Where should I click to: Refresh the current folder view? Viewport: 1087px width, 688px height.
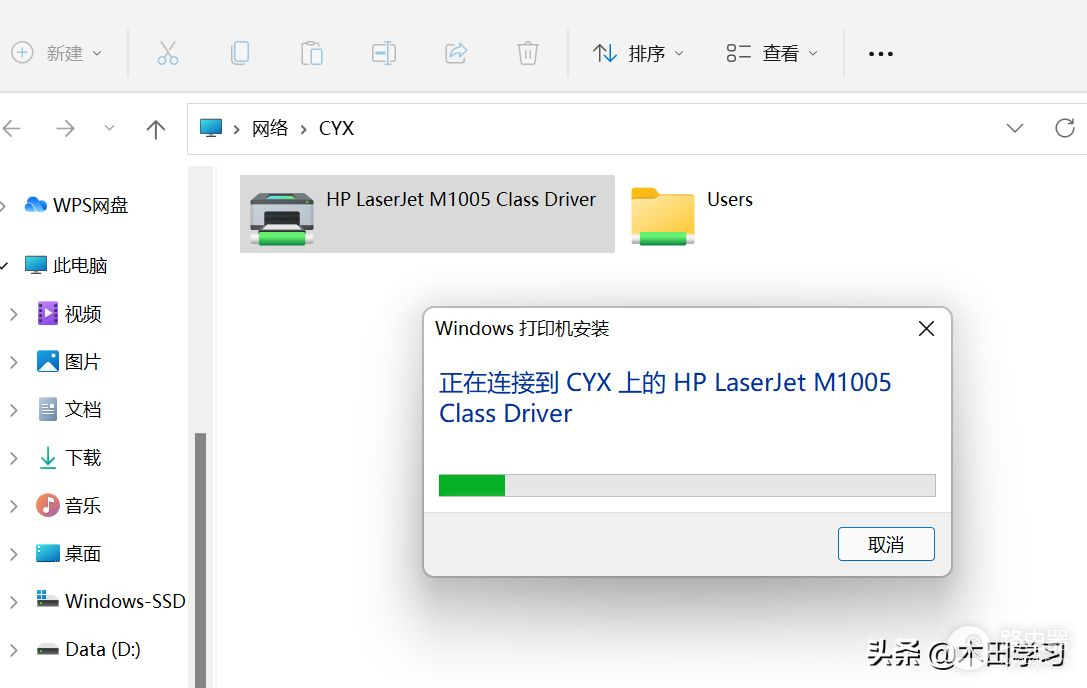[1065, 128]
